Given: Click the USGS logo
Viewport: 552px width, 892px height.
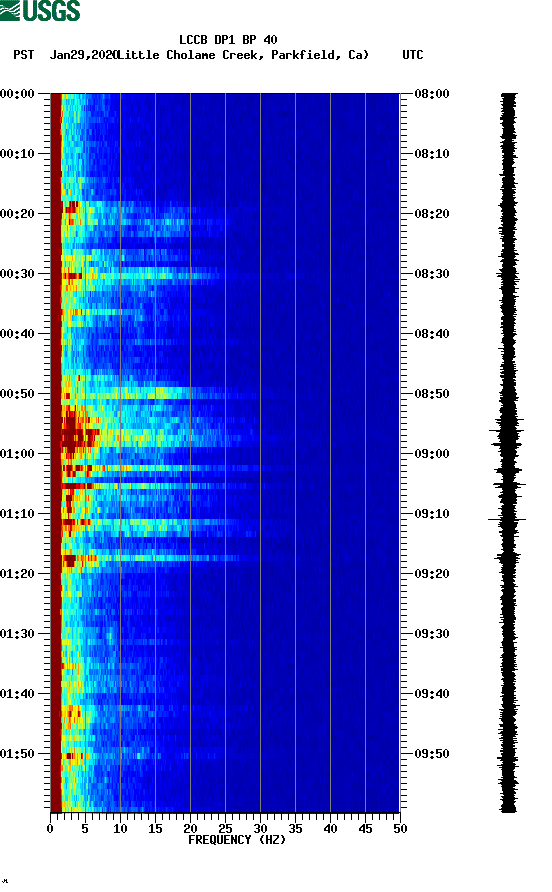Looking at the screenshot, I should point(40,10).
